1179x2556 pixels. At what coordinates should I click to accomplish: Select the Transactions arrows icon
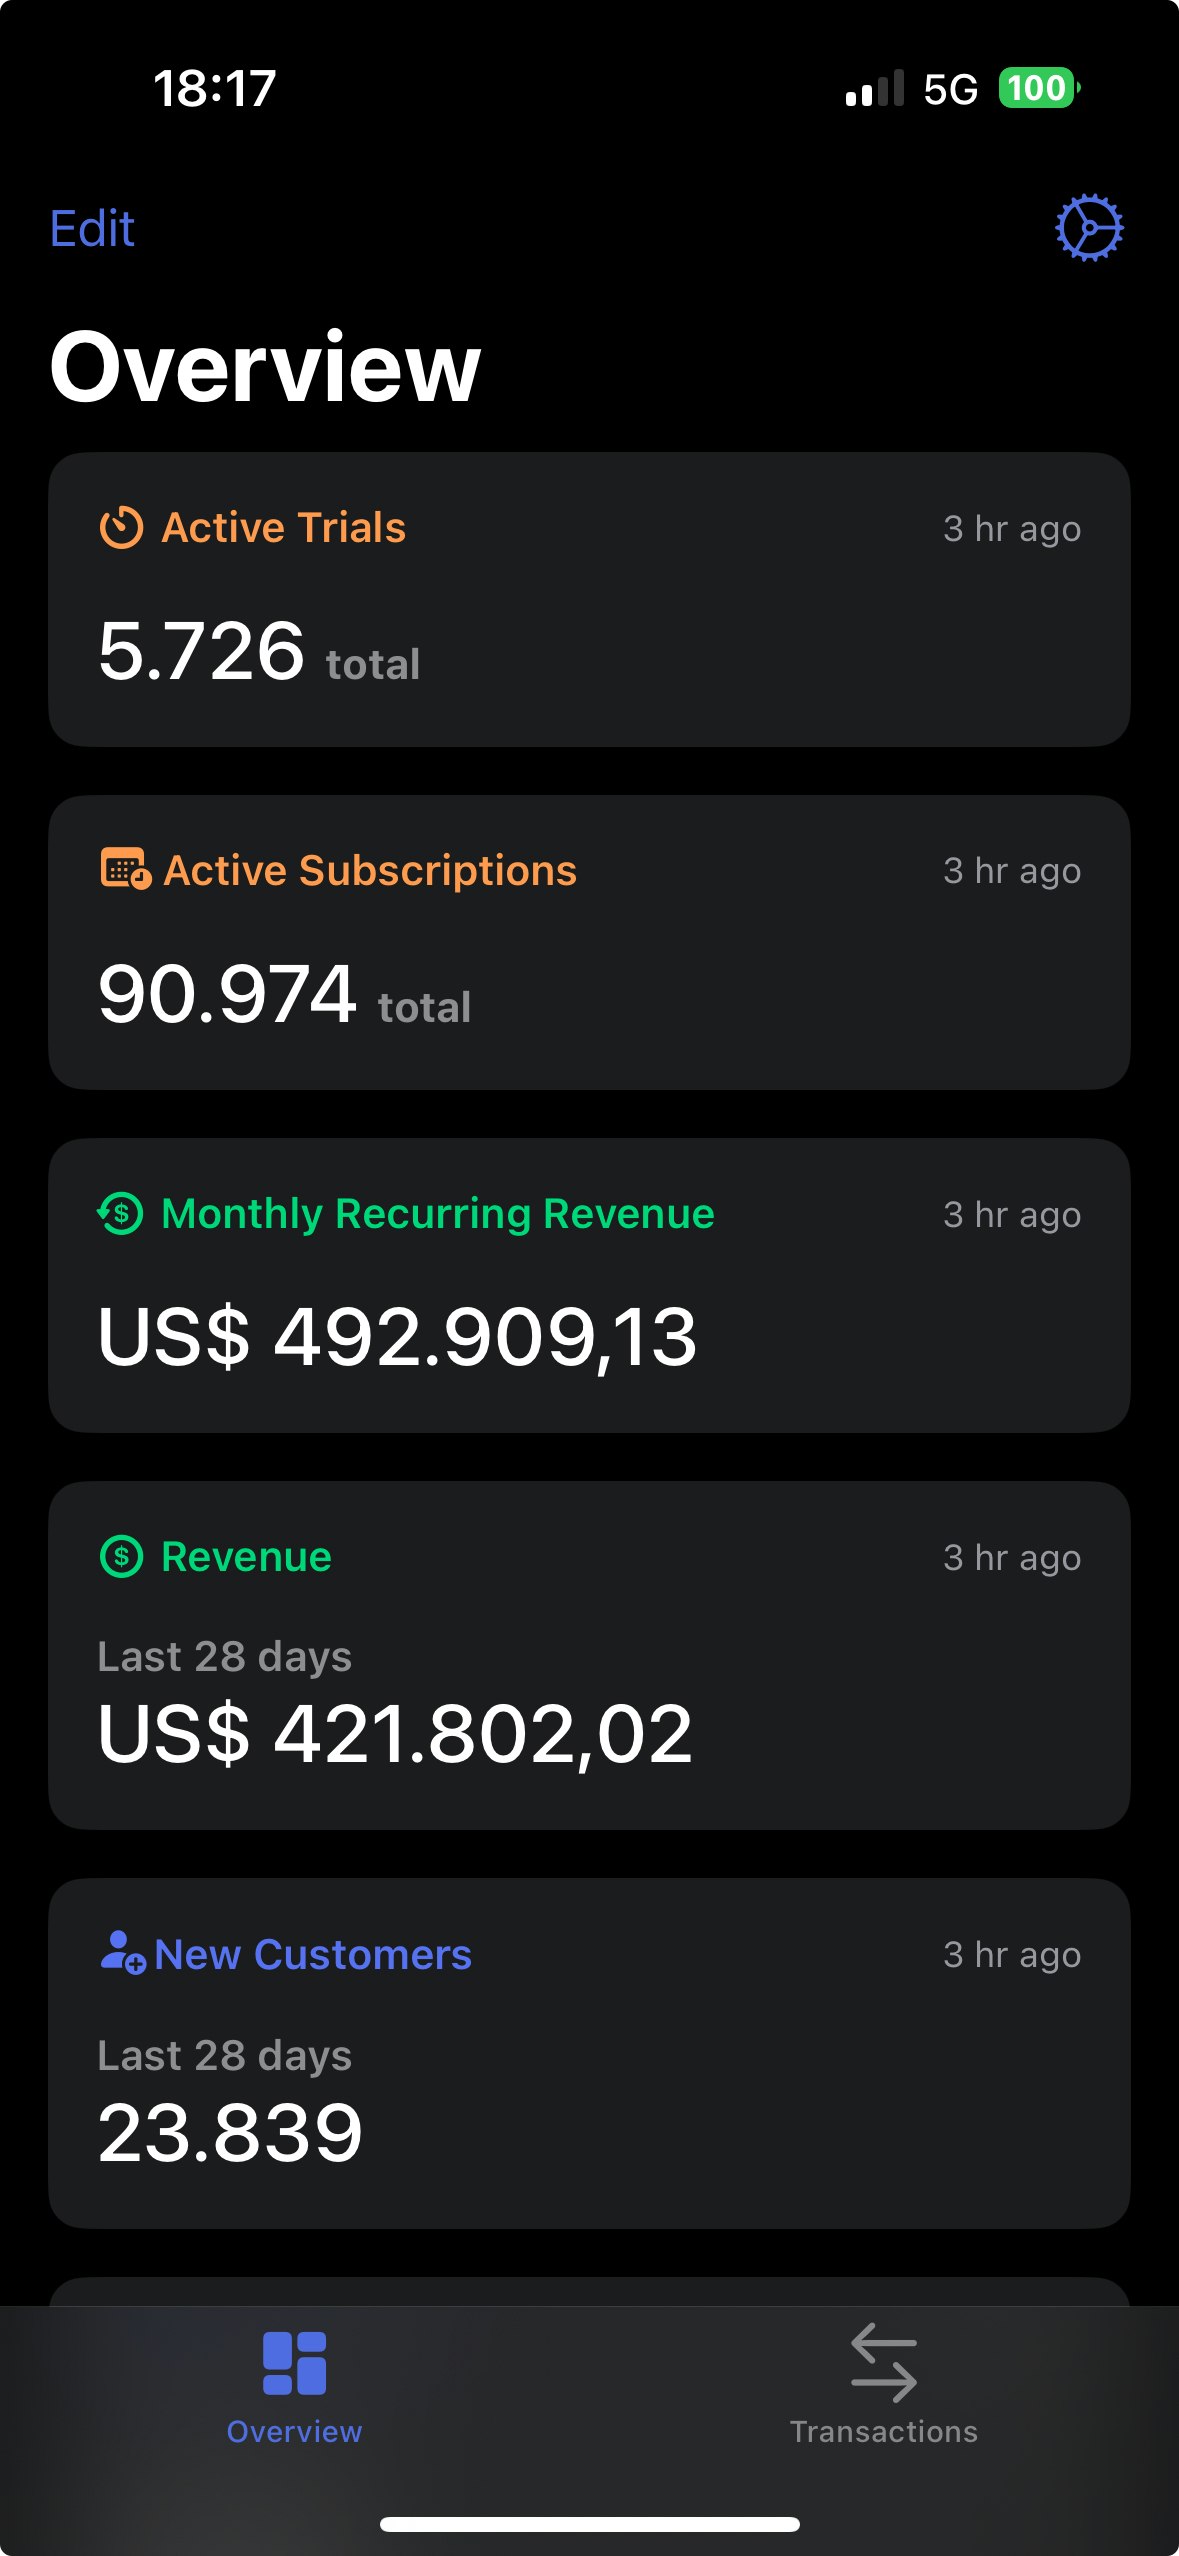pyautogui.click(x=884, y=2363)
